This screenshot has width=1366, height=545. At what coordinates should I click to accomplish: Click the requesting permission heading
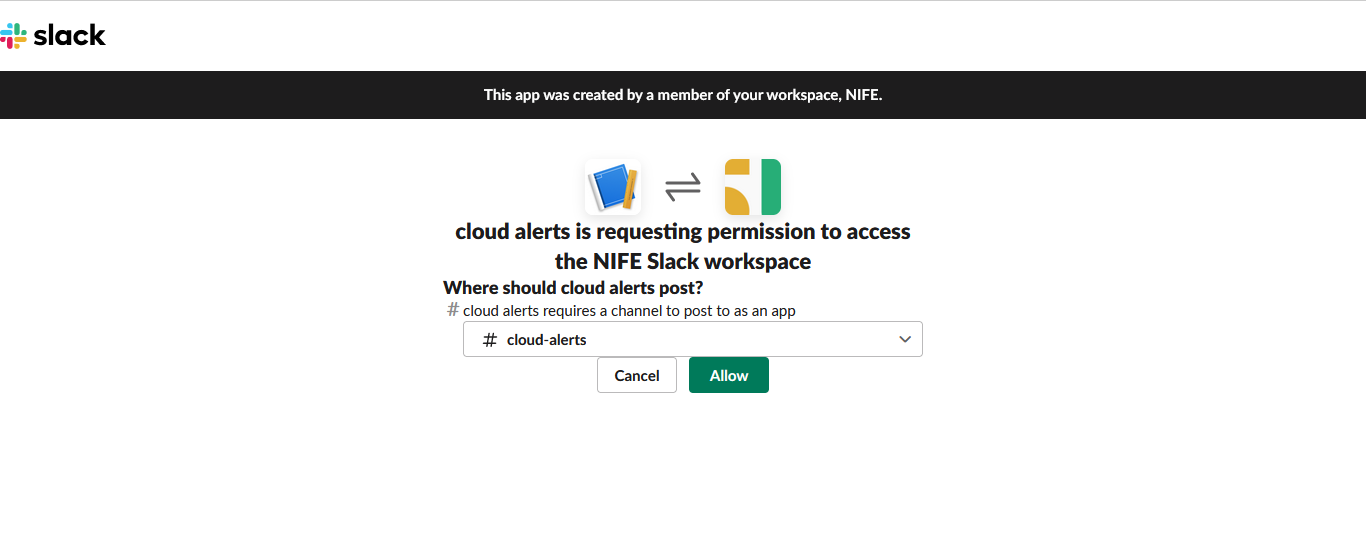[683, 246]
